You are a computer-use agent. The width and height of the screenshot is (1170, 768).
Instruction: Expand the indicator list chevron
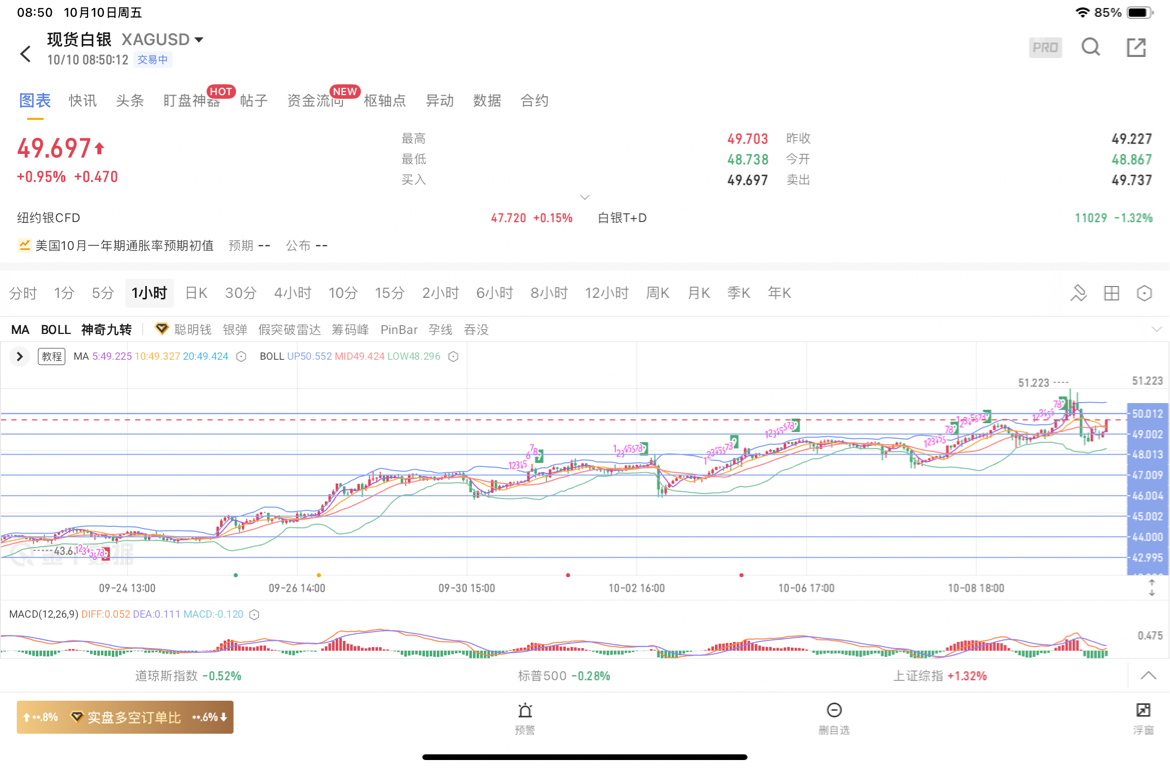point(1156,329)
